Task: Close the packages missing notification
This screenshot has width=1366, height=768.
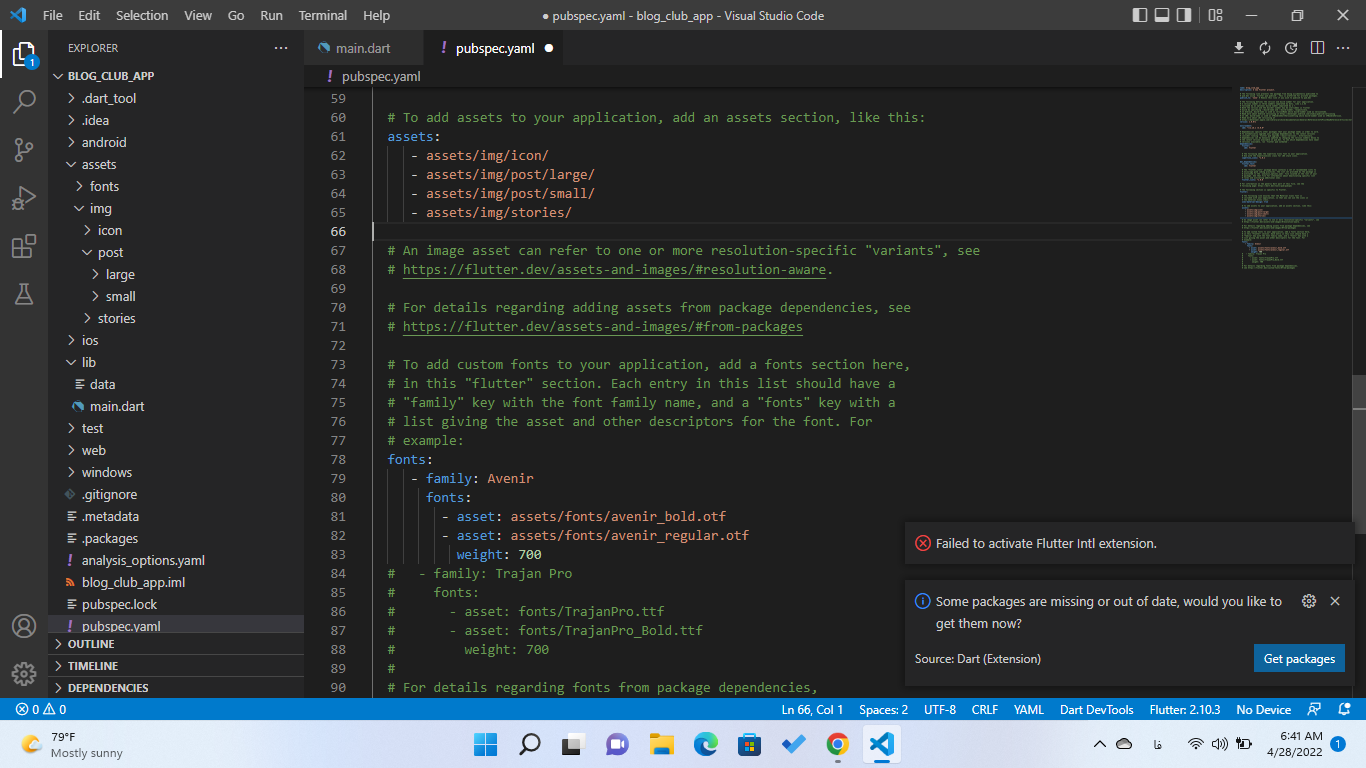Action: tap(1335, 601)
